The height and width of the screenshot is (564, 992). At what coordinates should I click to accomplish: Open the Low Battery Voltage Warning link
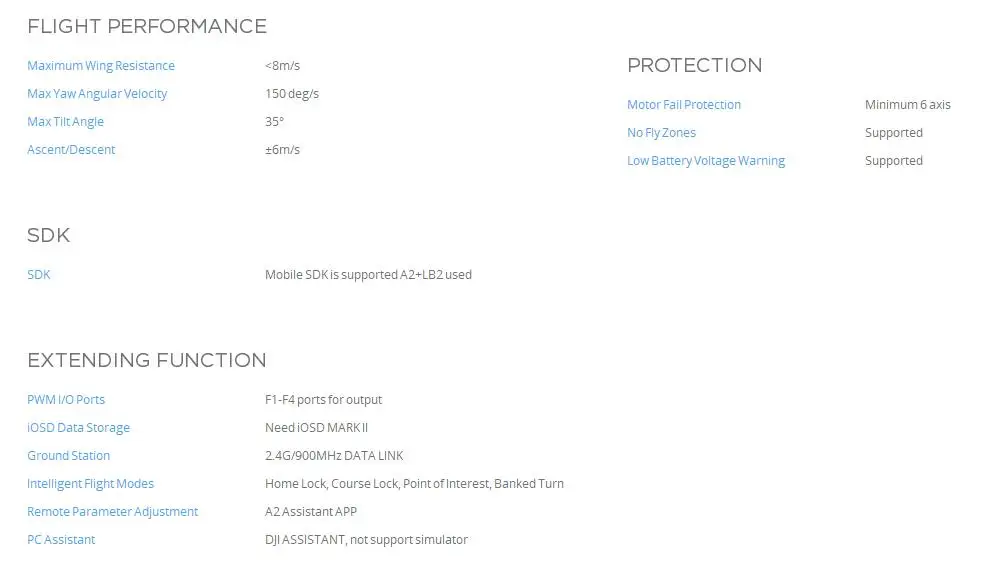click(706, 161)
